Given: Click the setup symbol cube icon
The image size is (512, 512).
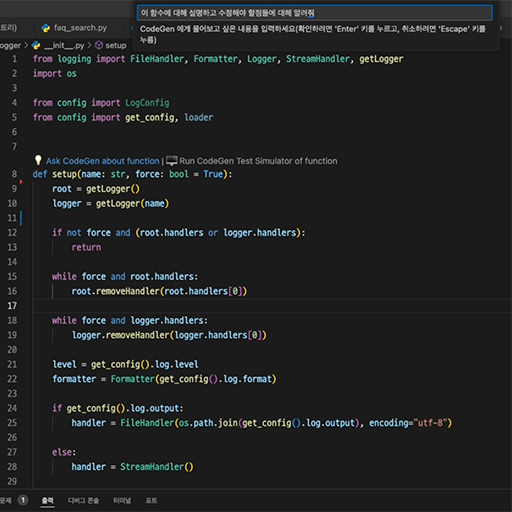Looking at the screenshot, I should (99, 45).
